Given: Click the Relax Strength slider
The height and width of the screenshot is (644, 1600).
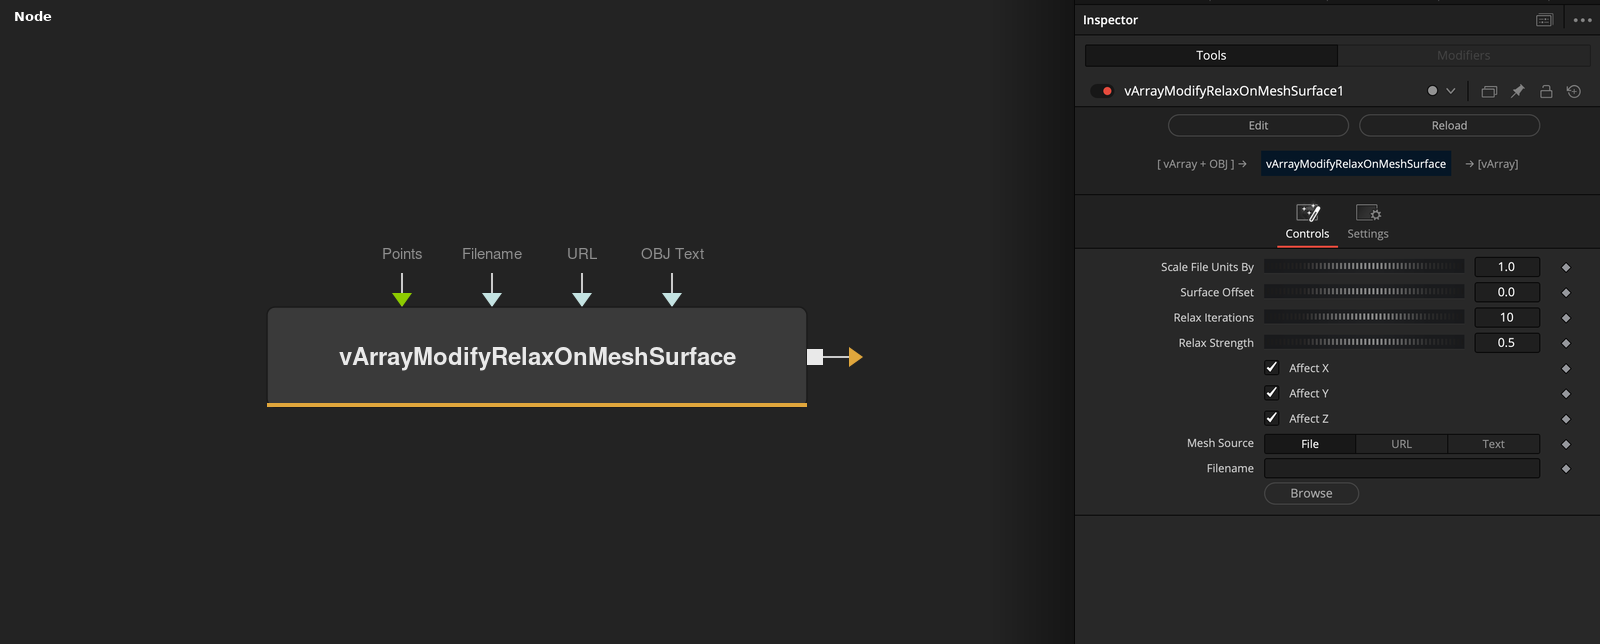Looking at the screenshot, I should pyautogui.click(x=1364, y=342).
